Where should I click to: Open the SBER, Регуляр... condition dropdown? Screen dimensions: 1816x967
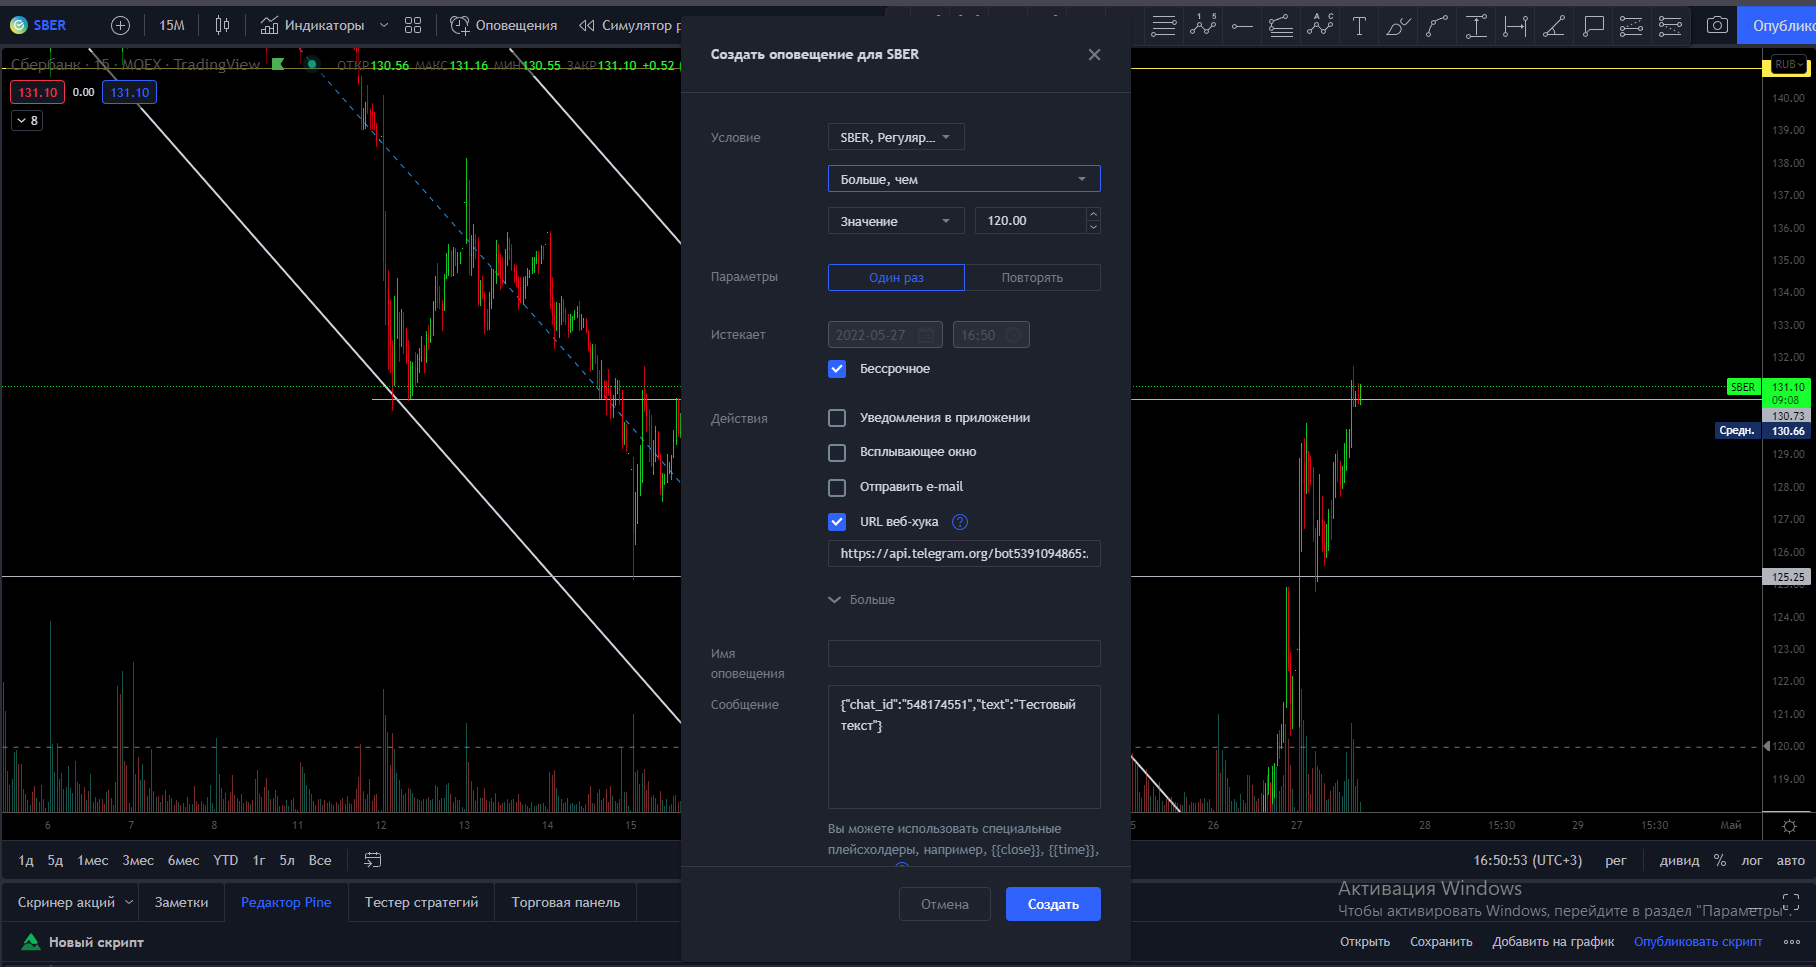click(x=896, y=137)
